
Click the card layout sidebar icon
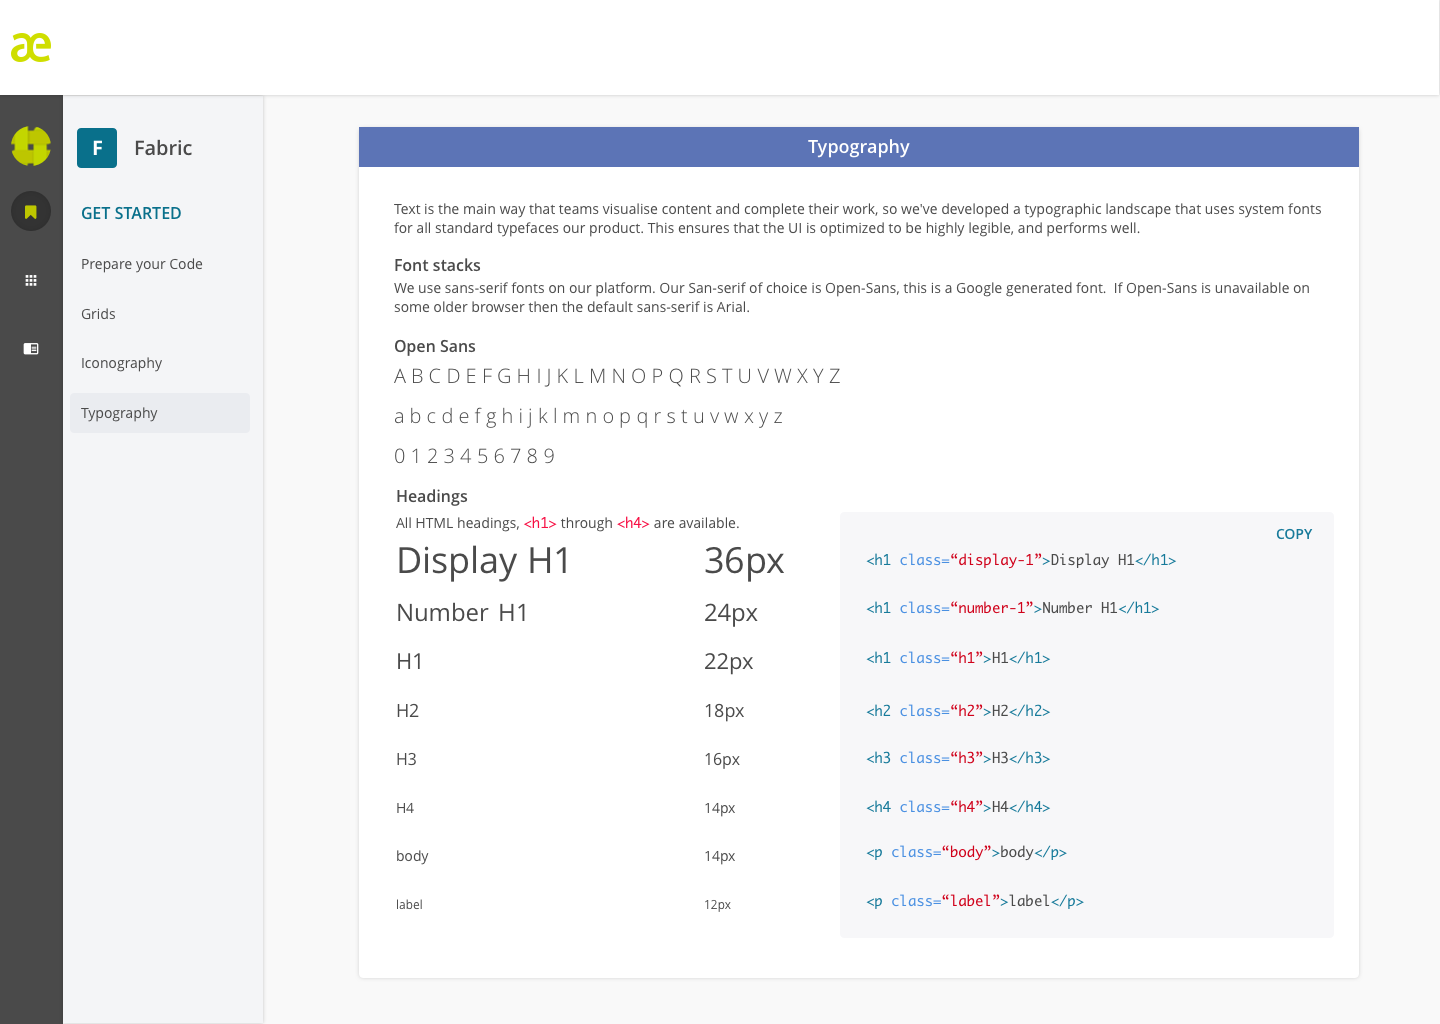pyautogui.click(x=31, y=348)
